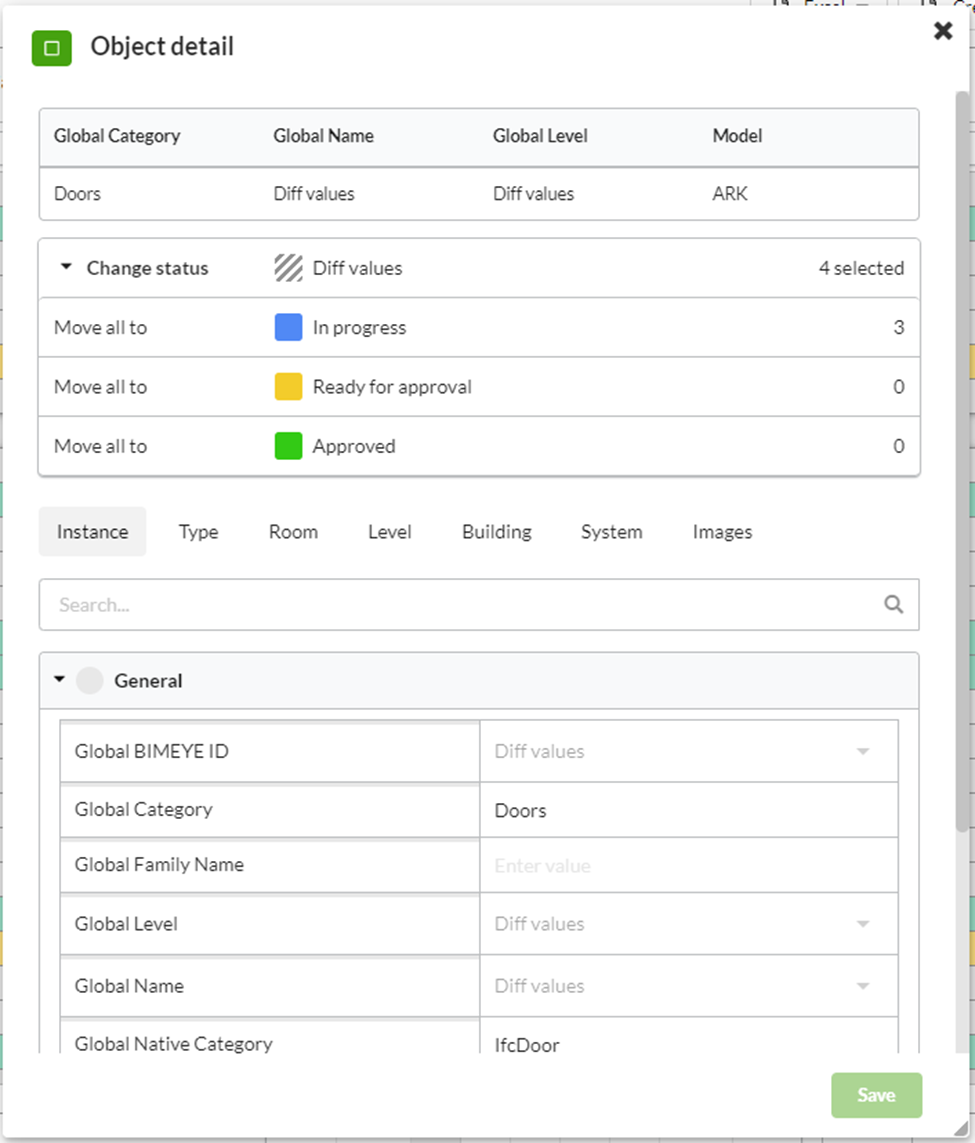975x1143 pixels.
Task: Click the green Approved swatch
Action: coord(289,446)
